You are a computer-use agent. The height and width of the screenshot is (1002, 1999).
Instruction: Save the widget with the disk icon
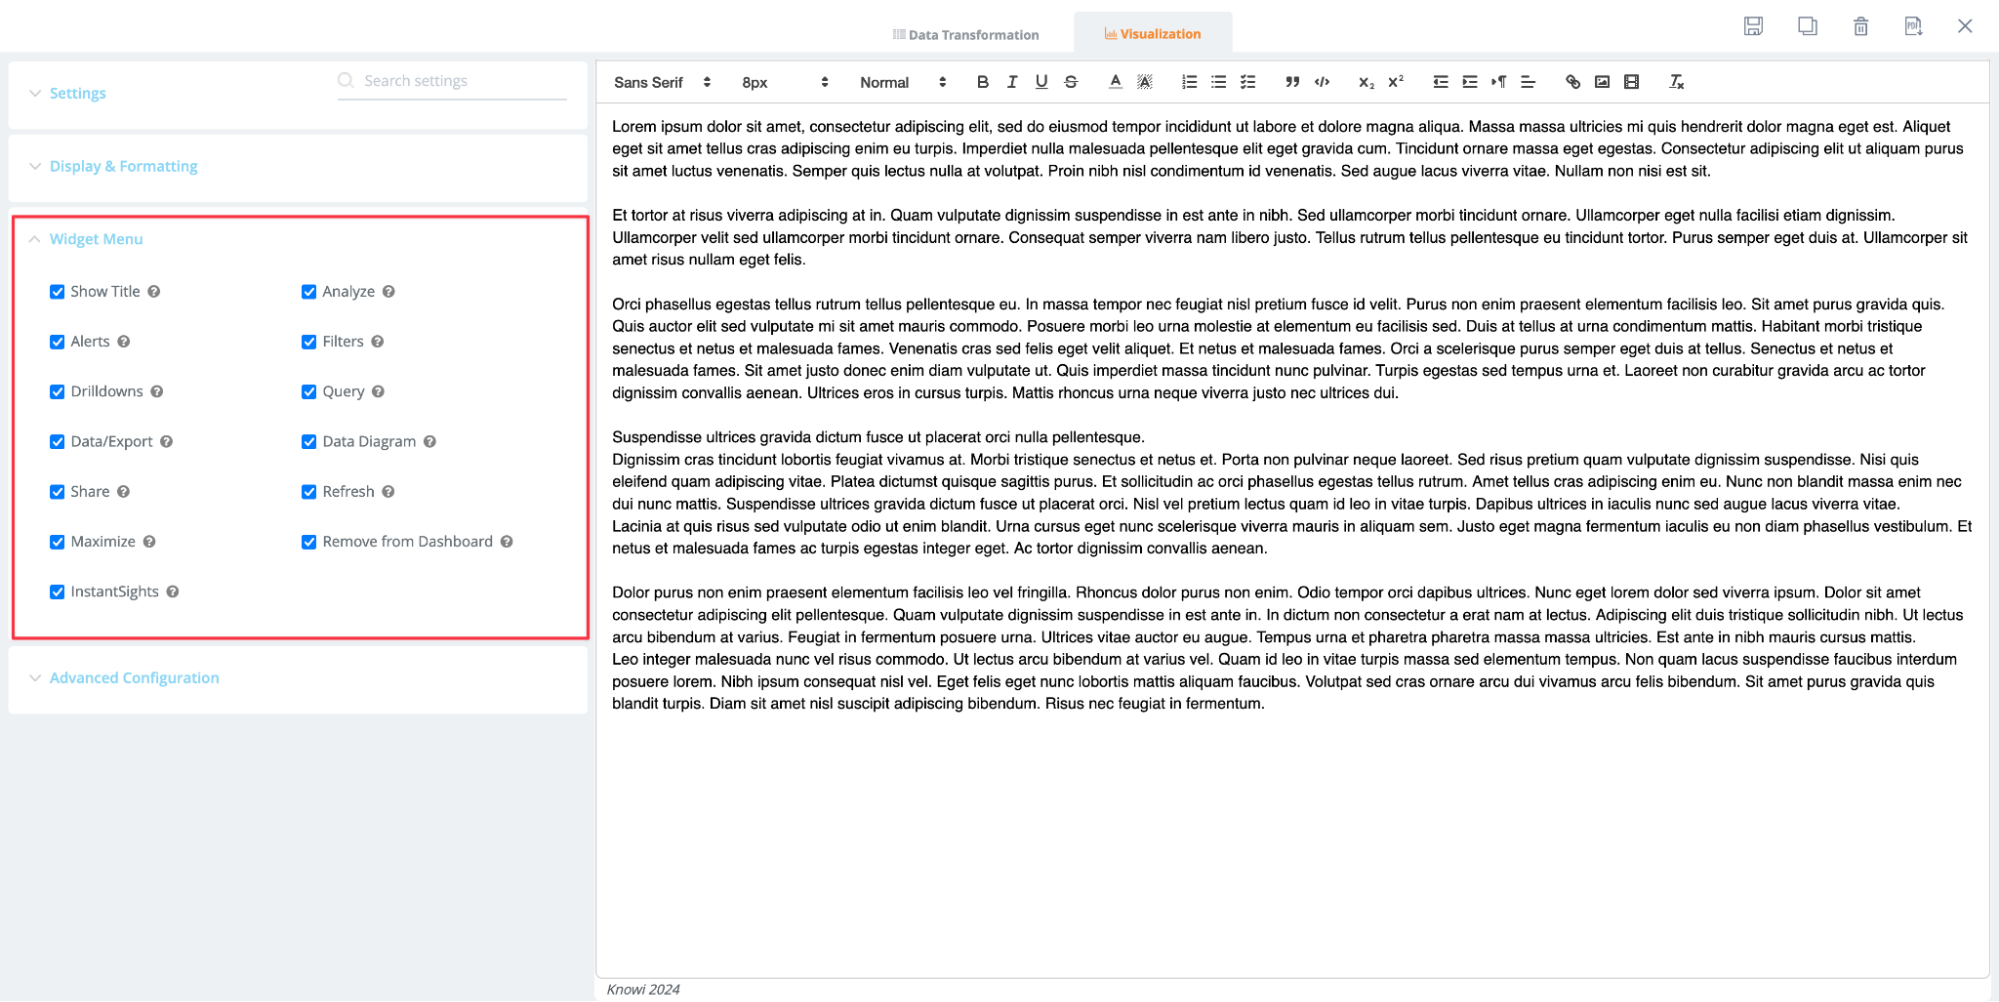click(x=1755, y=26)
